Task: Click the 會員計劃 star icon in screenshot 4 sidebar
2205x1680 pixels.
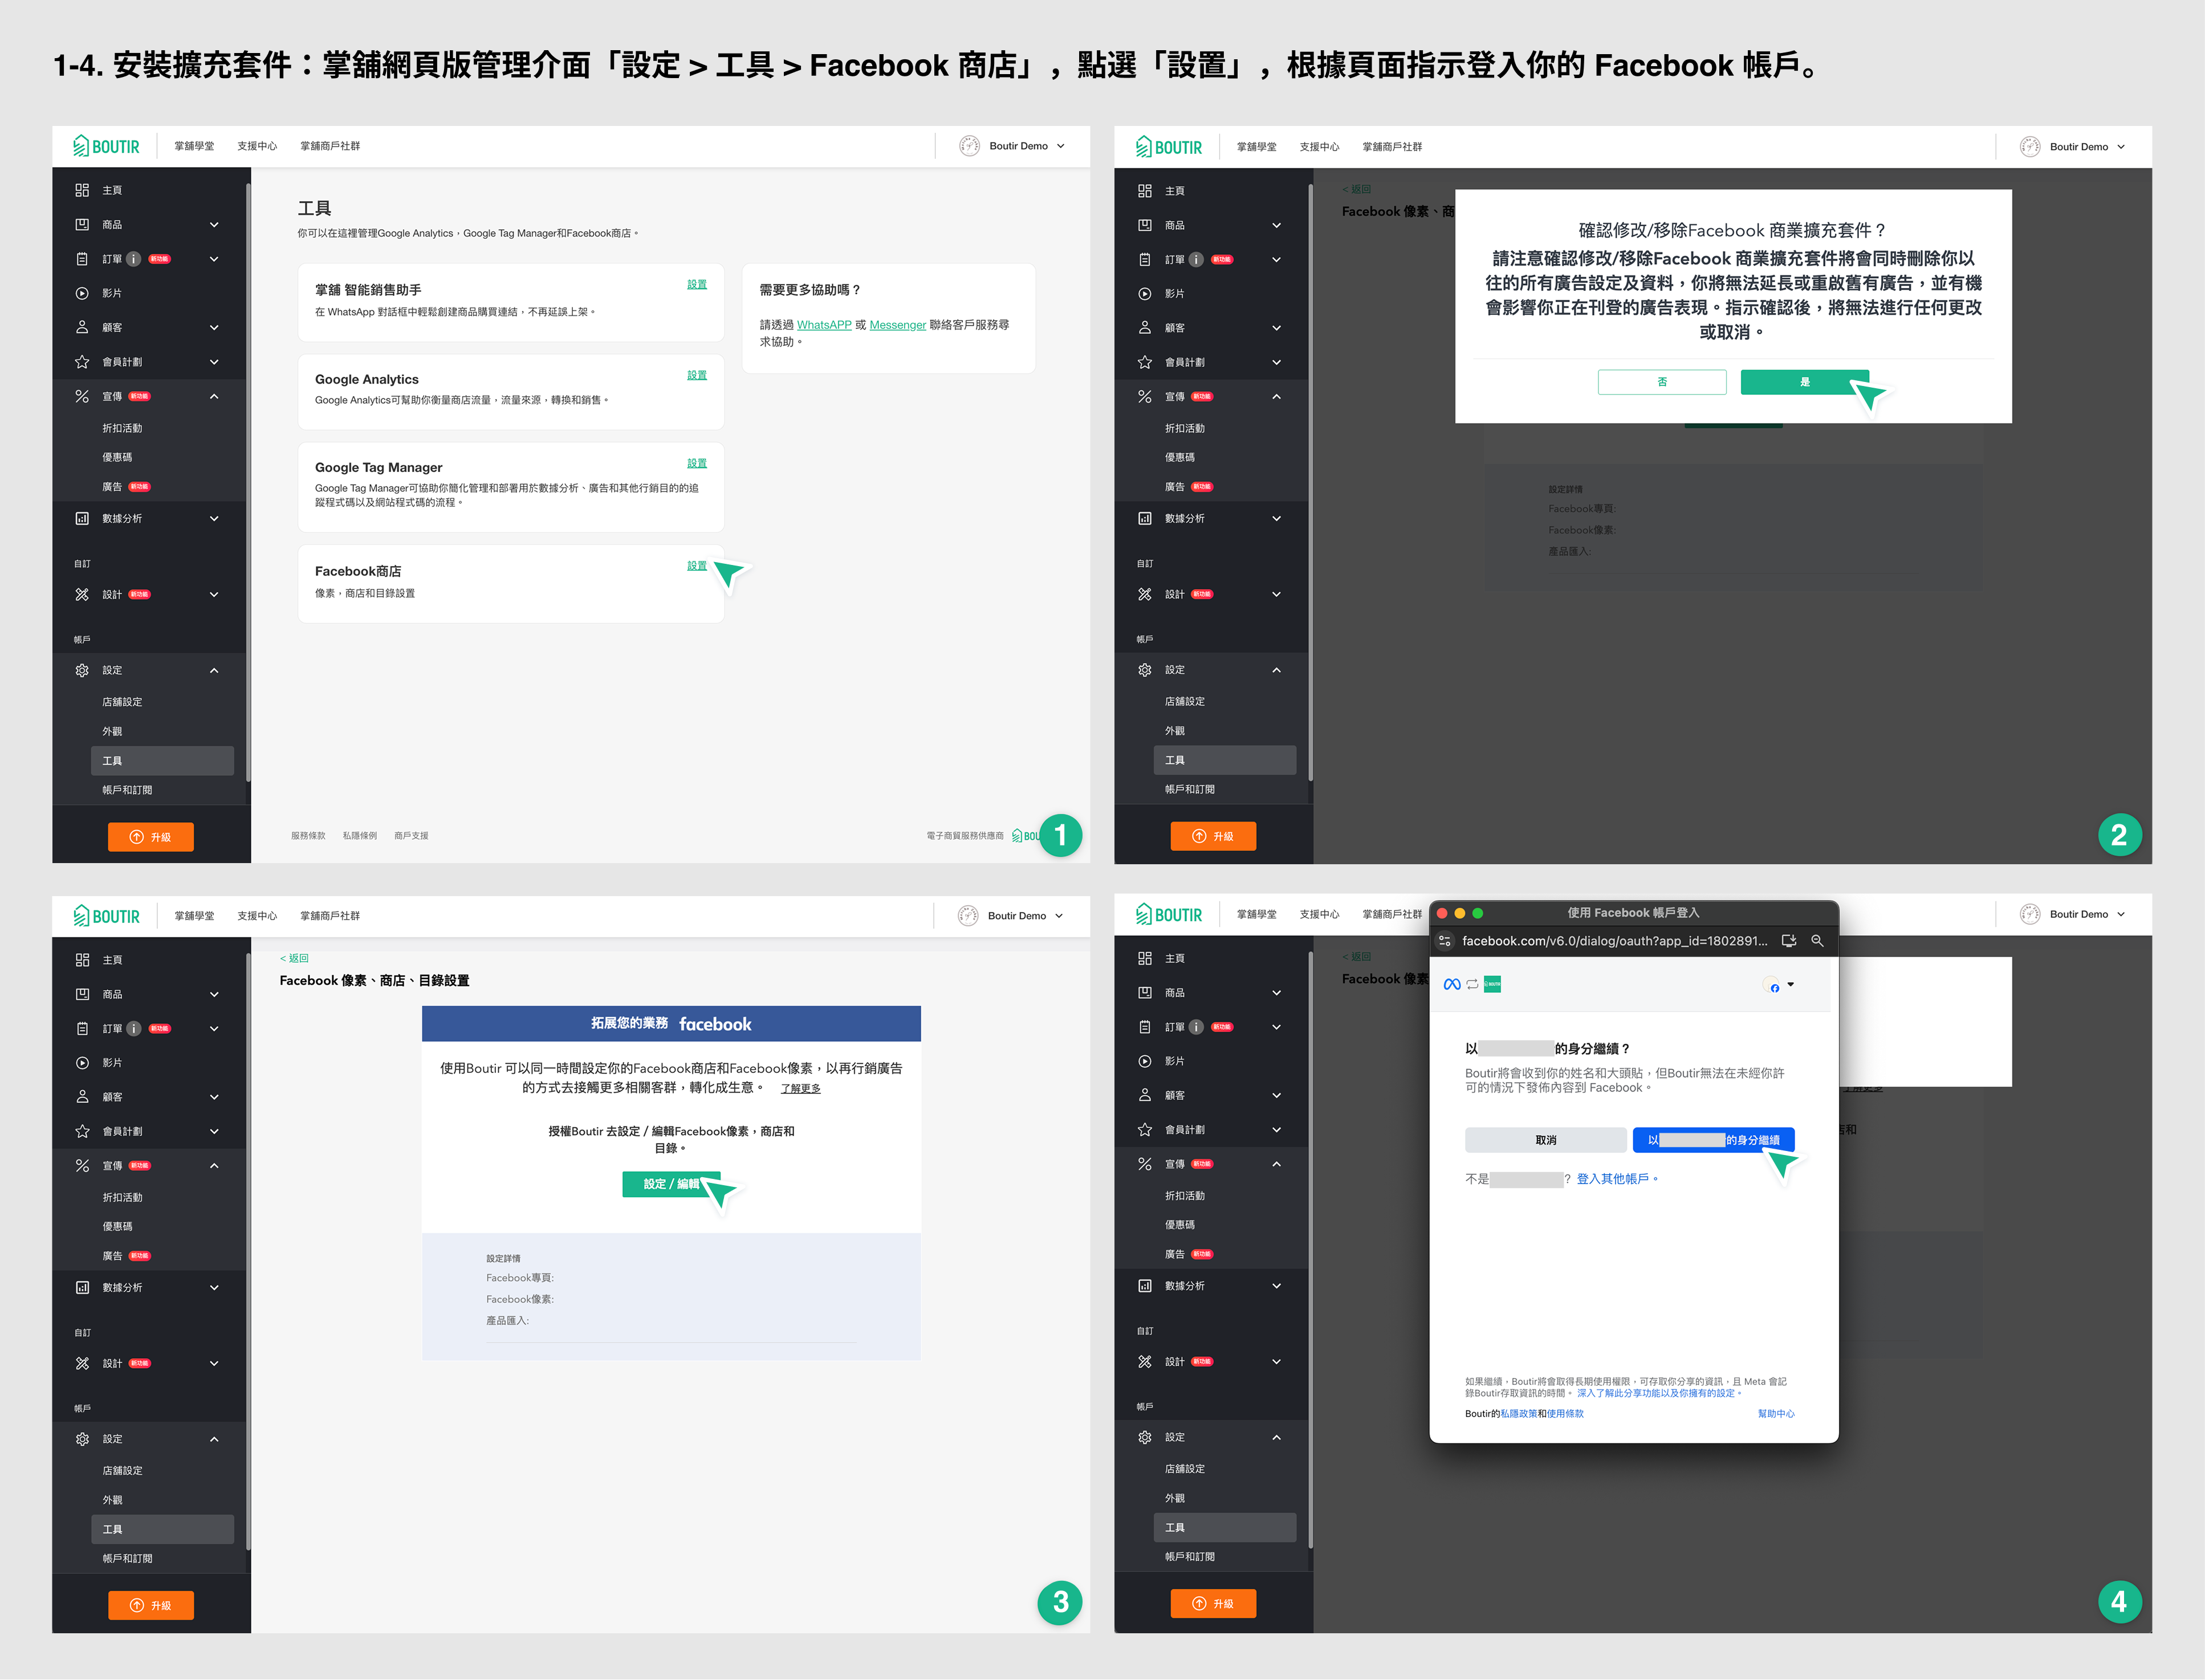Action: pos(1145,1130)
